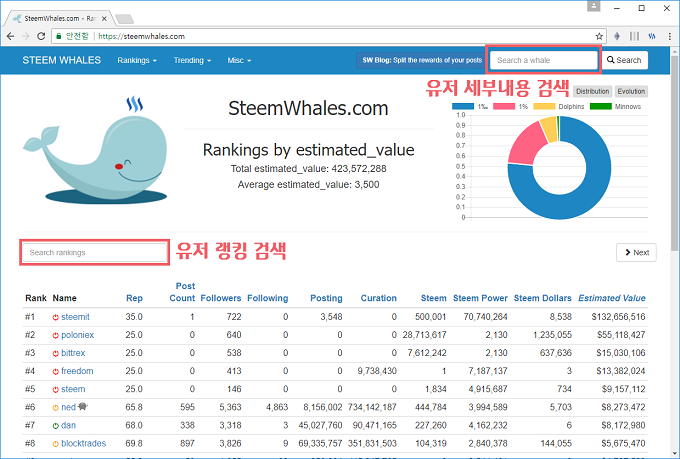Switch chart to Distribution view

[x=592, y=92]
